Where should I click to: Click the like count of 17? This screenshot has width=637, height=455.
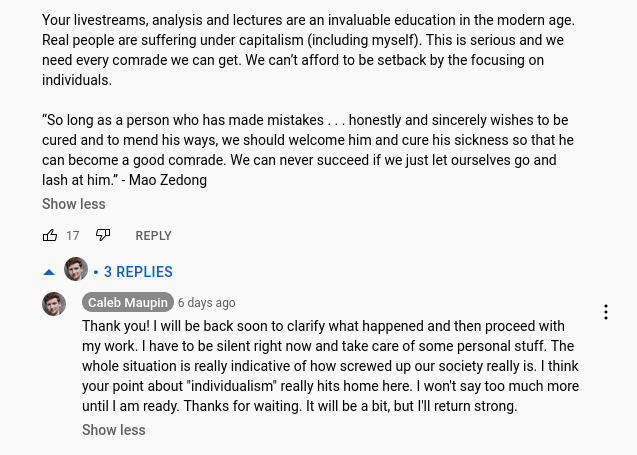click(x=73, y=236)
